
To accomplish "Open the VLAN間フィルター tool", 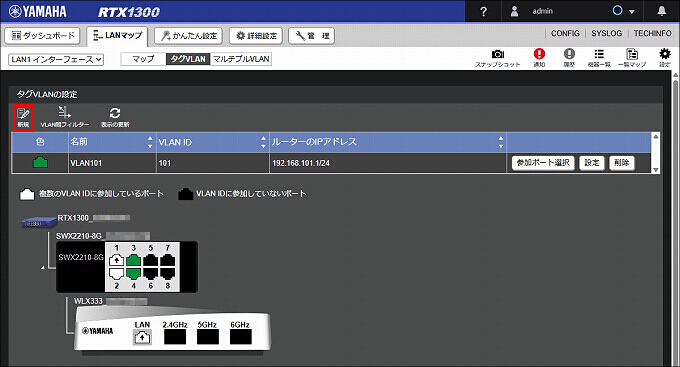I will [x=65, y=117].
